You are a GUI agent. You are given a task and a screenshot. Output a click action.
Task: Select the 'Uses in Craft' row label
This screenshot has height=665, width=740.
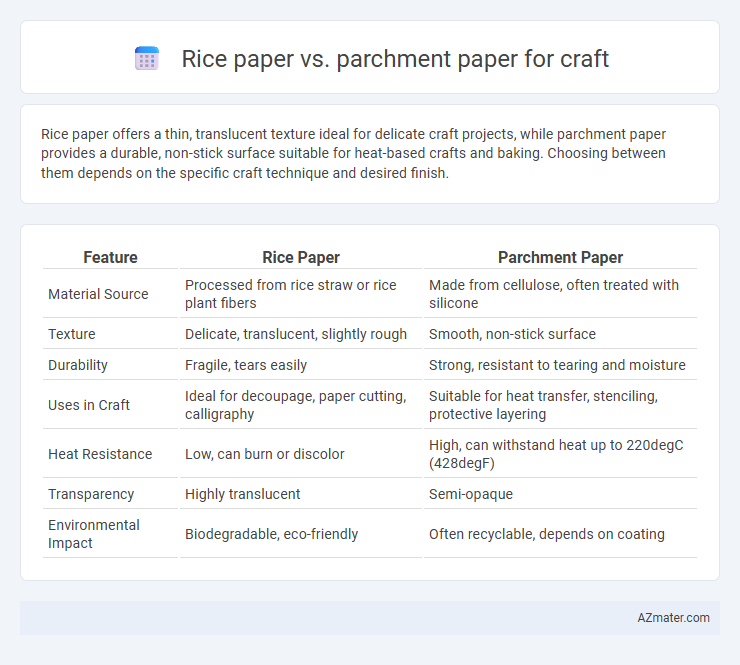pos(89,405)
